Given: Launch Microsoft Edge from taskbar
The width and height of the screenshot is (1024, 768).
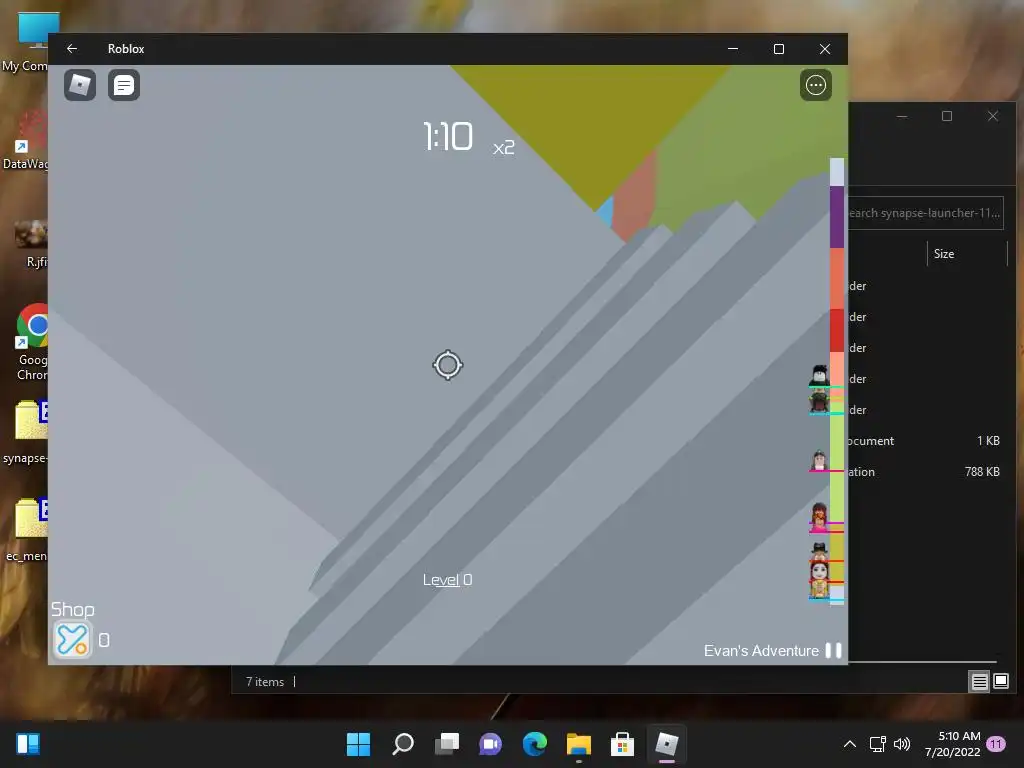Looking at the screenshot, I should (x=534, y=744).
